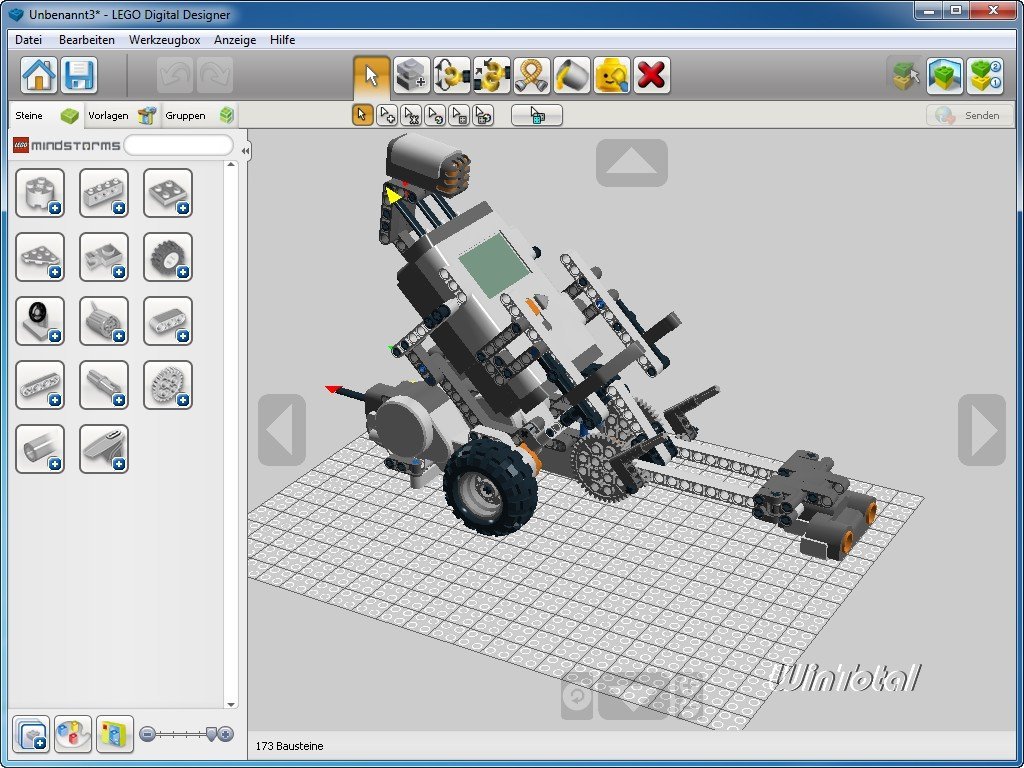Expand the thin Technic liftarm category

point(40,385)
